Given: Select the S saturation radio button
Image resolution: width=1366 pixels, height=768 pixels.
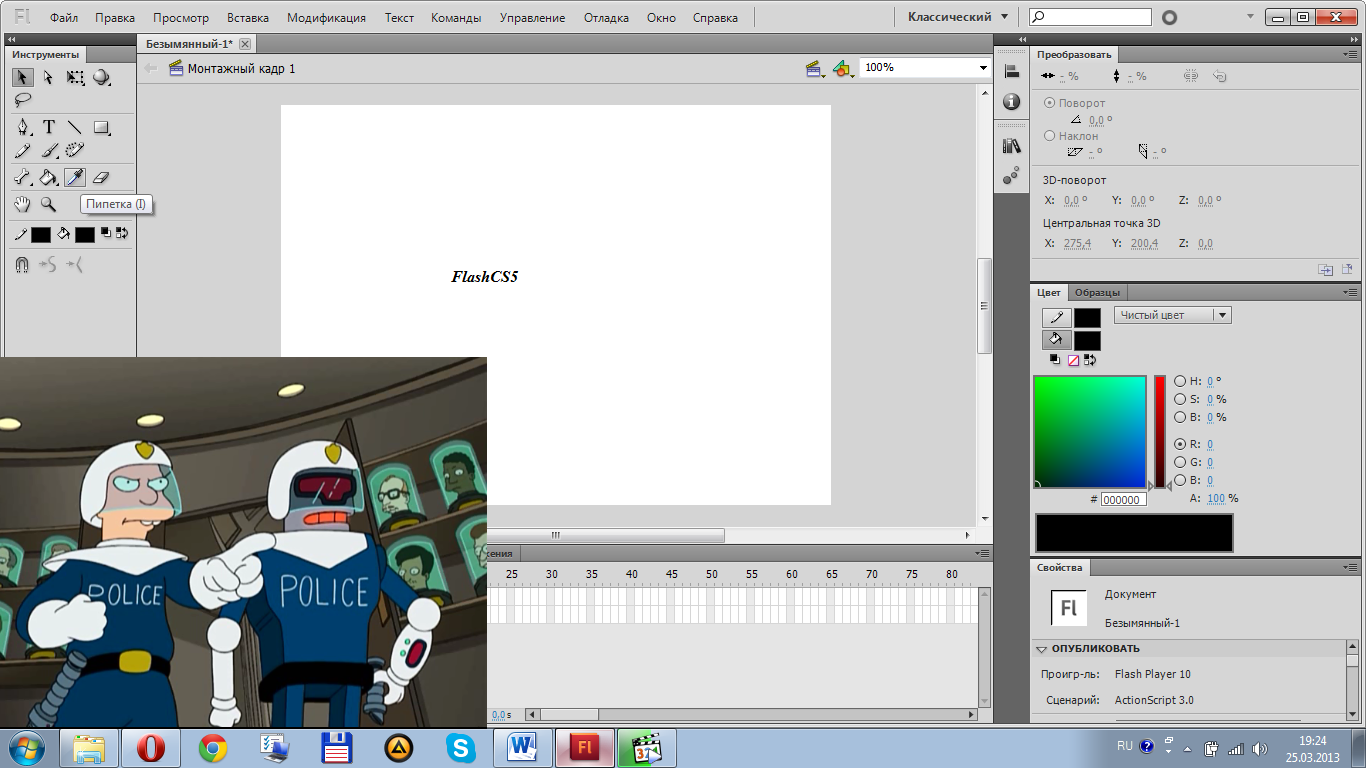Looking at the screenshot, I should pos(1180,399).
